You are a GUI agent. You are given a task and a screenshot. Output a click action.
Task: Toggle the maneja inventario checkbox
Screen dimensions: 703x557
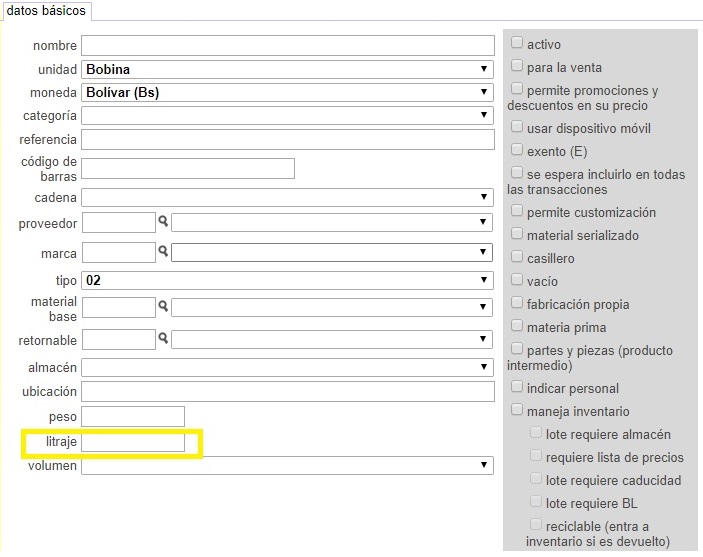pyautogui.click(x=517, y=409)
